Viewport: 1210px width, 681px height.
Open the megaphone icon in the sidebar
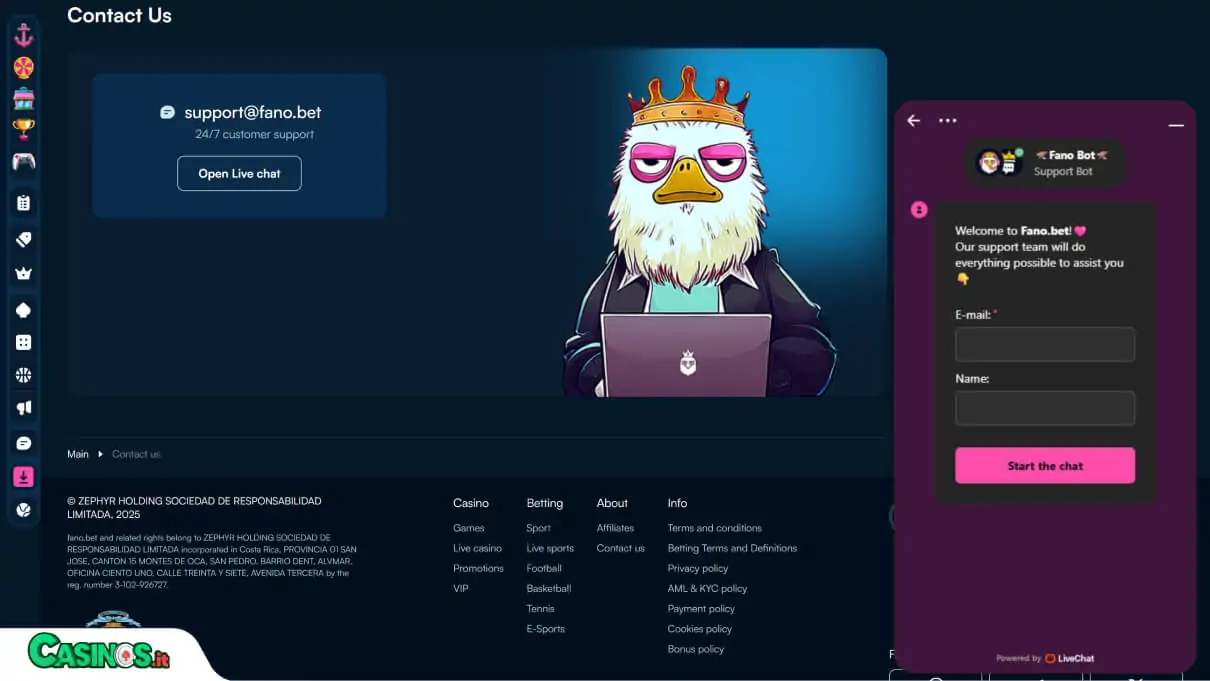[x=23, y=408]
